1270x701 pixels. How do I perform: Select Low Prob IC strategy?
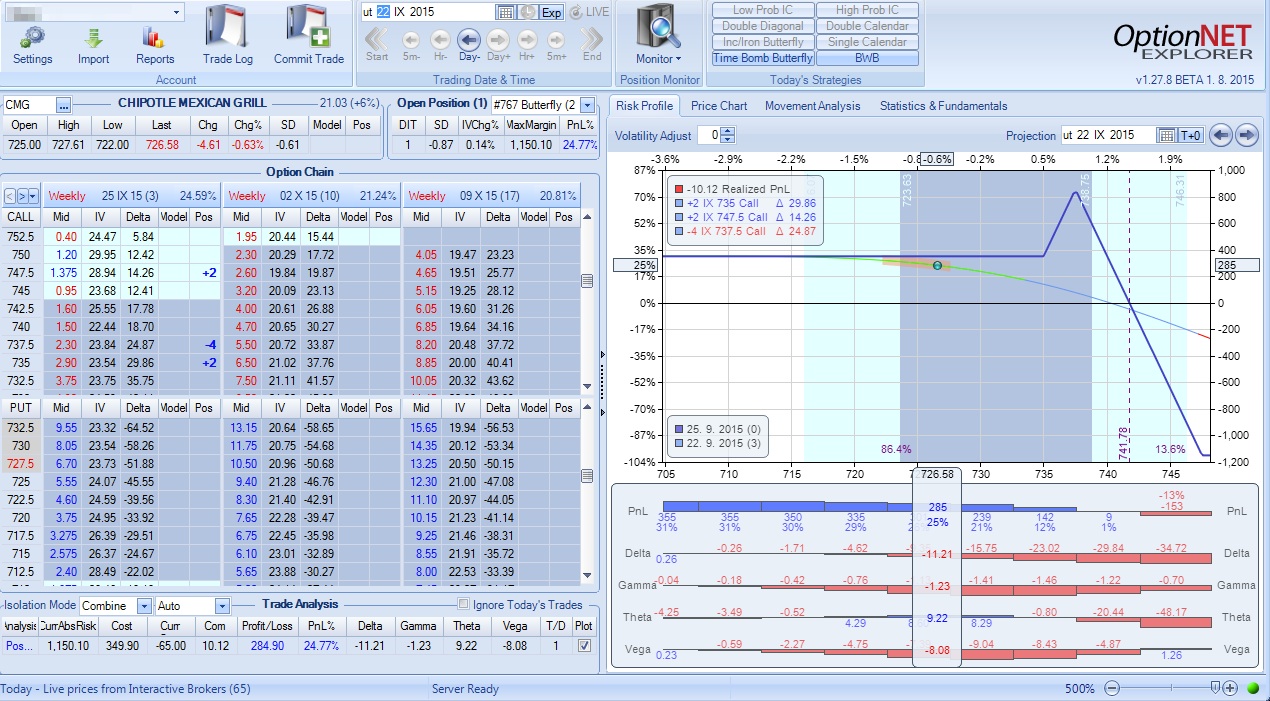(763, 10)
